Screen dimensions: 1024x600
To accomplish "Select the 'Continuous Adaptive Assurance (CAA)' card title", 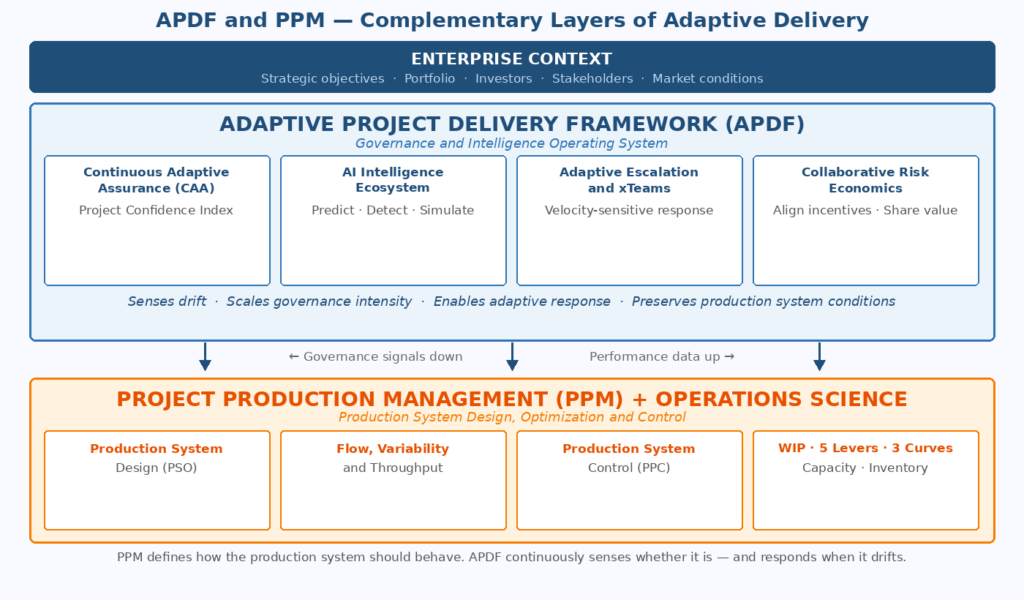I will (156, 180).
